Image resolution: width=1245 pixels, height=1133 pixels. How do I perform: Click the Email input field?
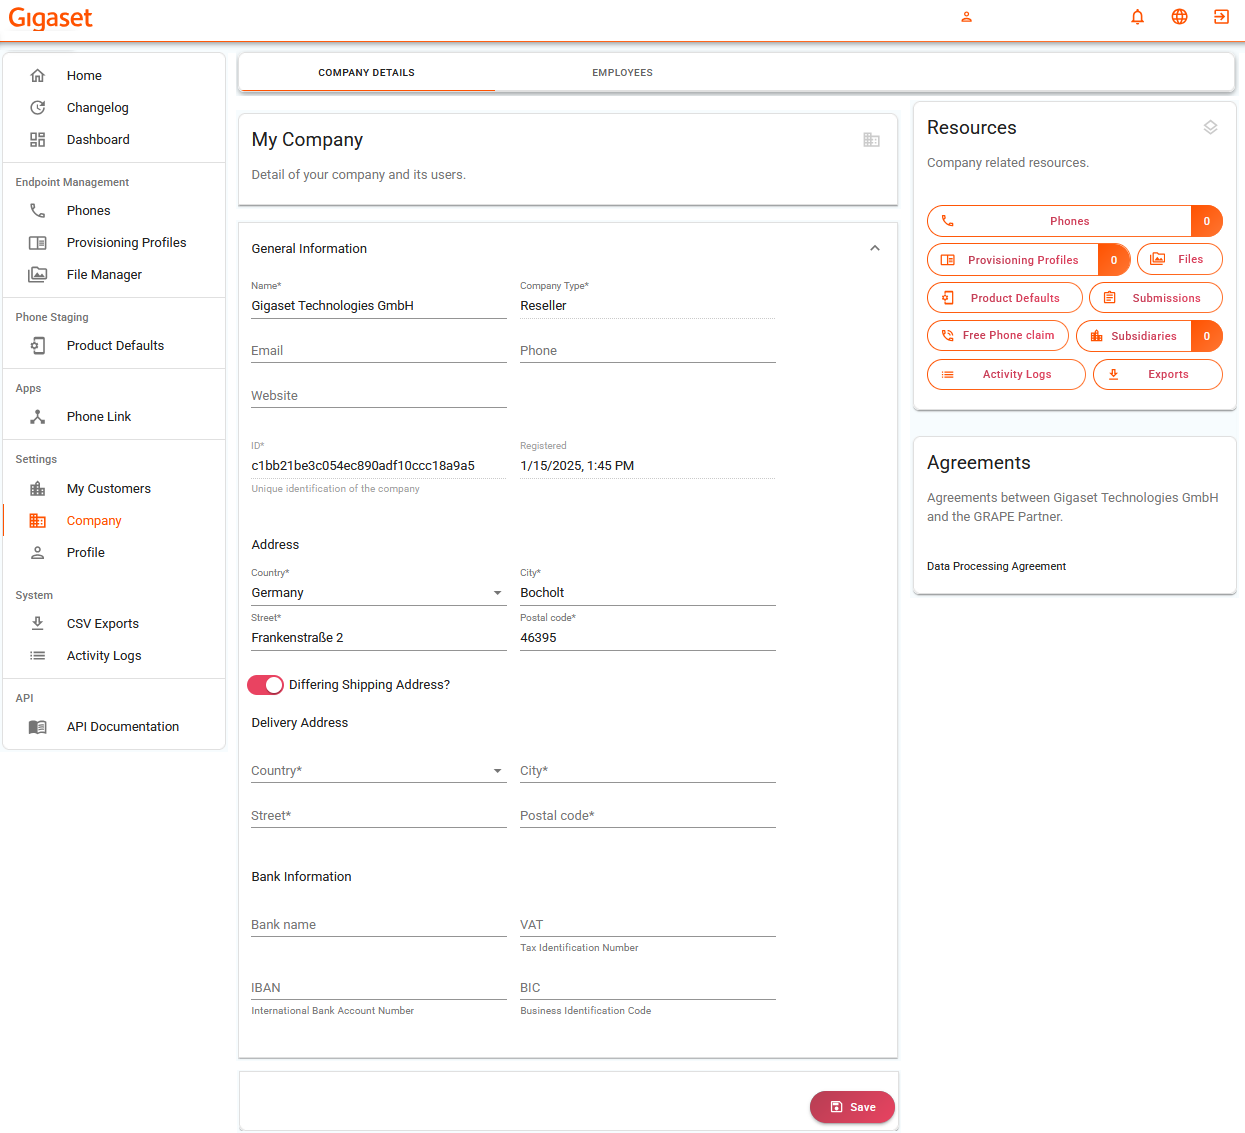point(379,351)
